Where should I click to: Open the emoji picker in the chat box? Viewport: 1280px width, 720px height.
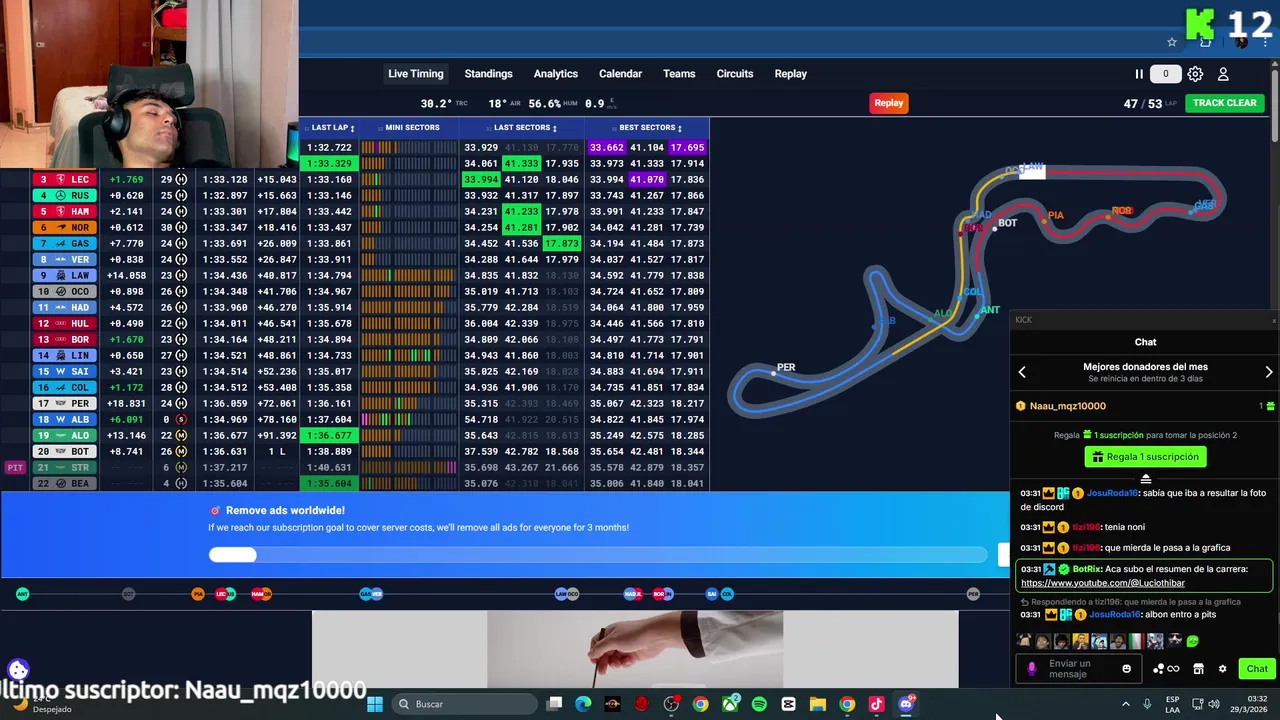click(x=1126, y=669)
